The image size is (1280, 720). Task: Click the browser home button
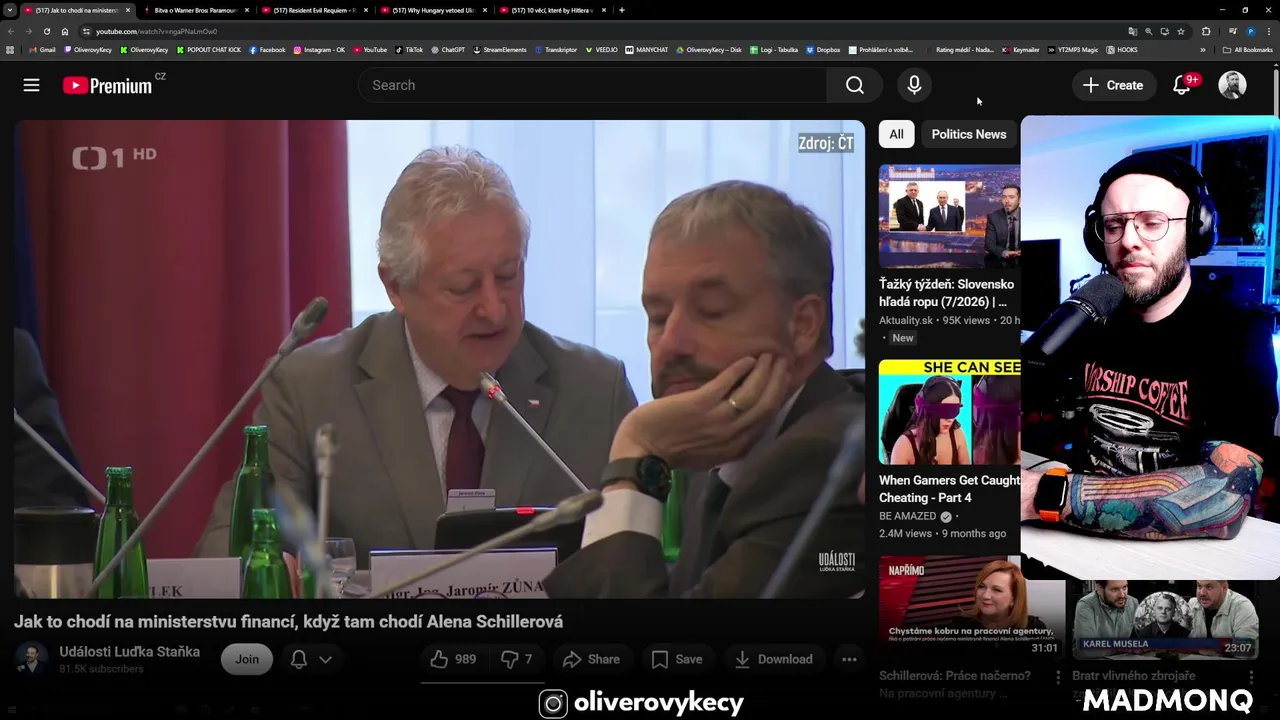(65, 31)
